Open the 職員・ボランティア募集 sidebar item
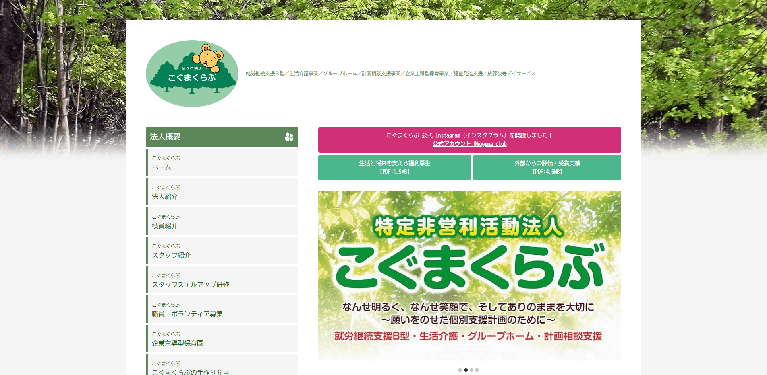767x375 pixels. [x=222, y=309]
